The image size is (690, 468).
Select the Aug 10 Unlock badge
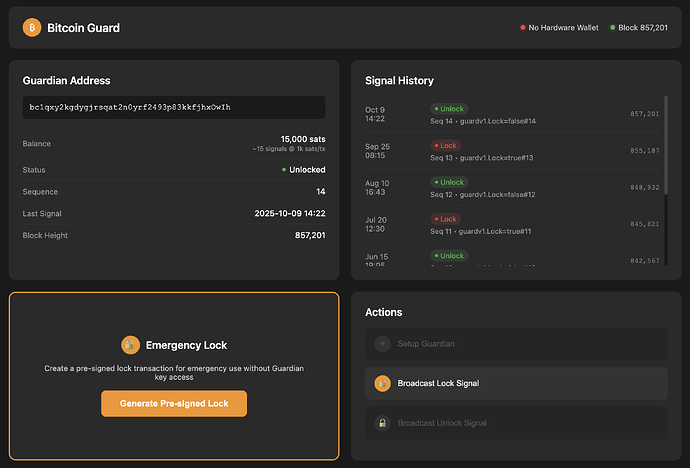(449, 182)
